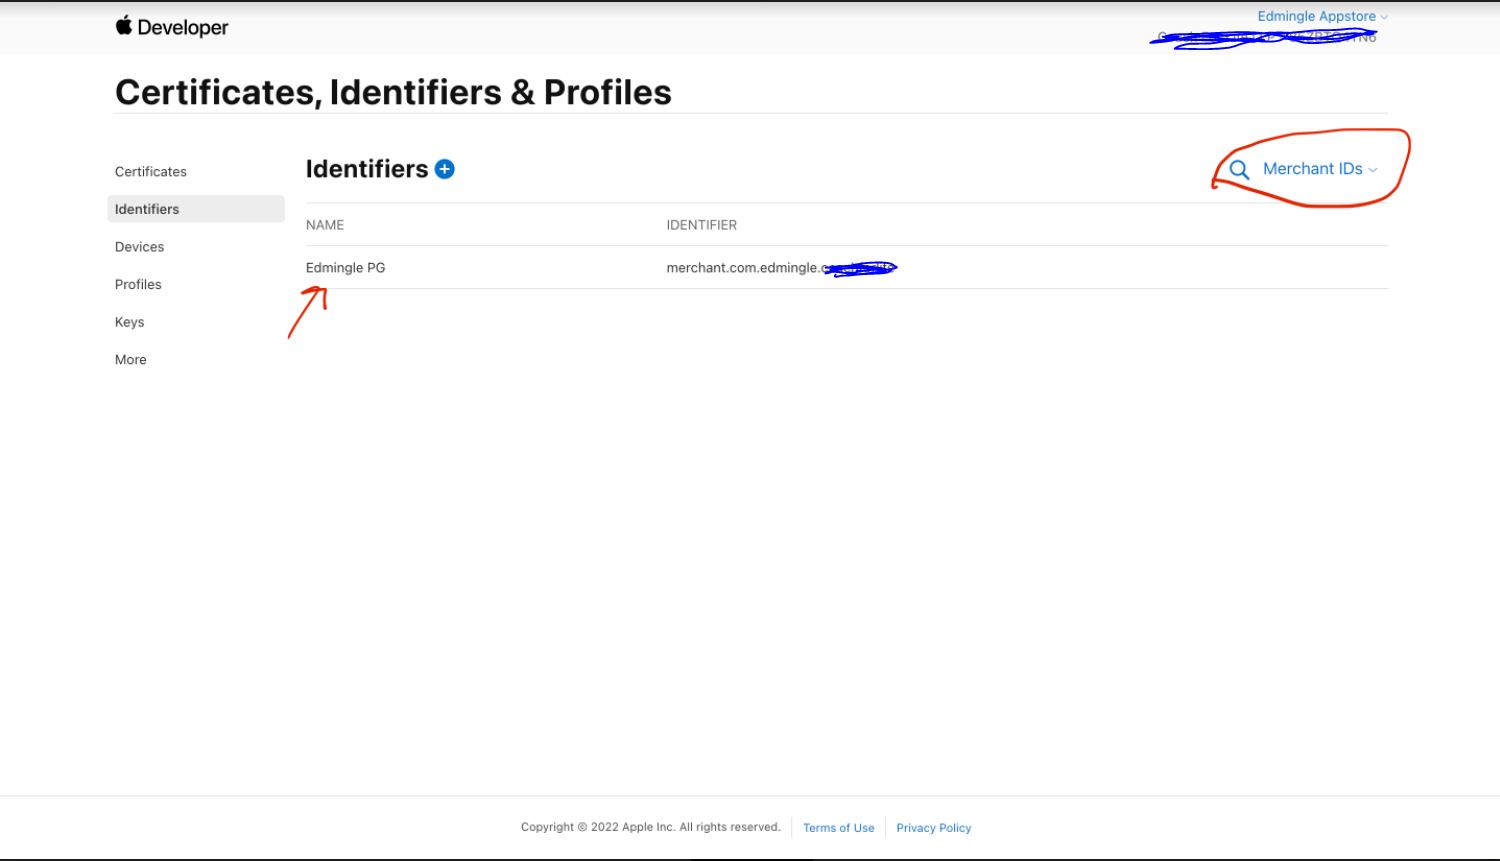The height and width of the screenshot is (861, 1500).
Task: Open the Privacy Policy footer link
Action: point(933,828)
